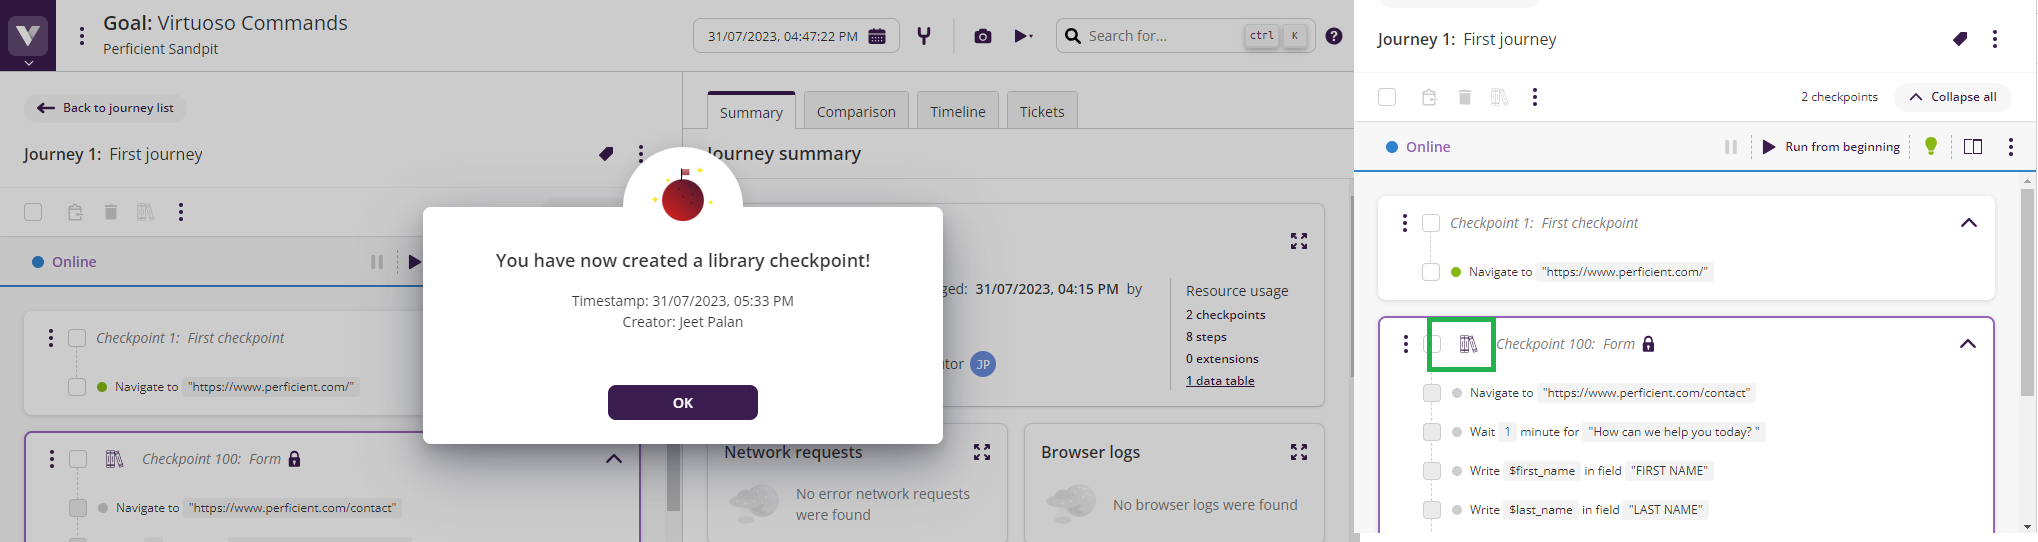Click the fork/branch icon in the top toolbar
The image size is (2038, 542).
924,36
